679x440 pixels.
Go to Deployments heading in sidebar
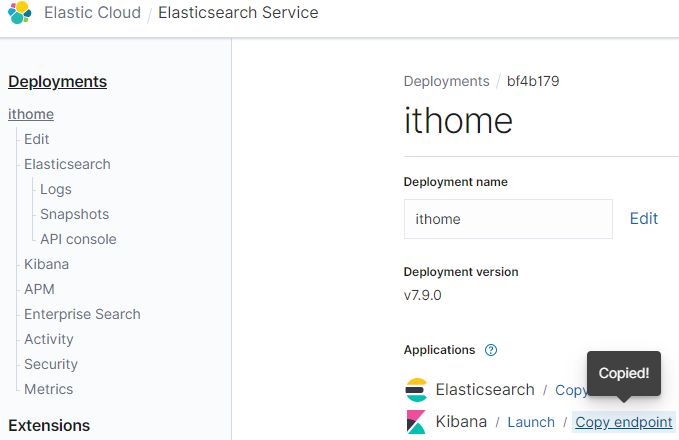point(58,81)
